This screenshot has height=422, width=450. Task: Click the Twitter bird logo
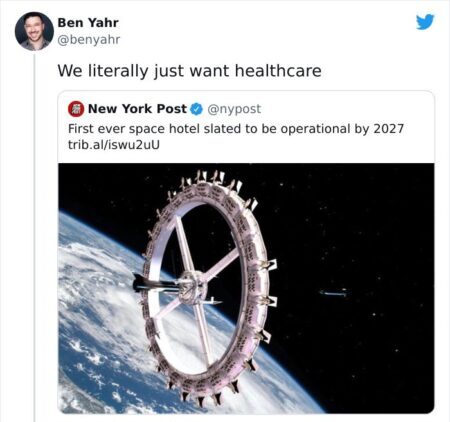425,22
